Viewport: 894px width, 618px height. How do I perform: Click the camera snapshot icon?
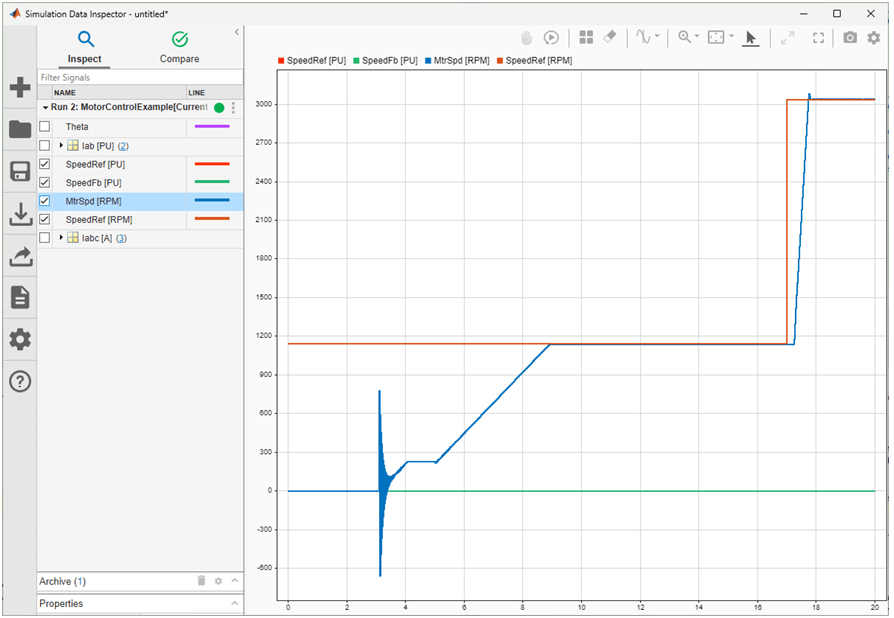(x=849, y=37)
